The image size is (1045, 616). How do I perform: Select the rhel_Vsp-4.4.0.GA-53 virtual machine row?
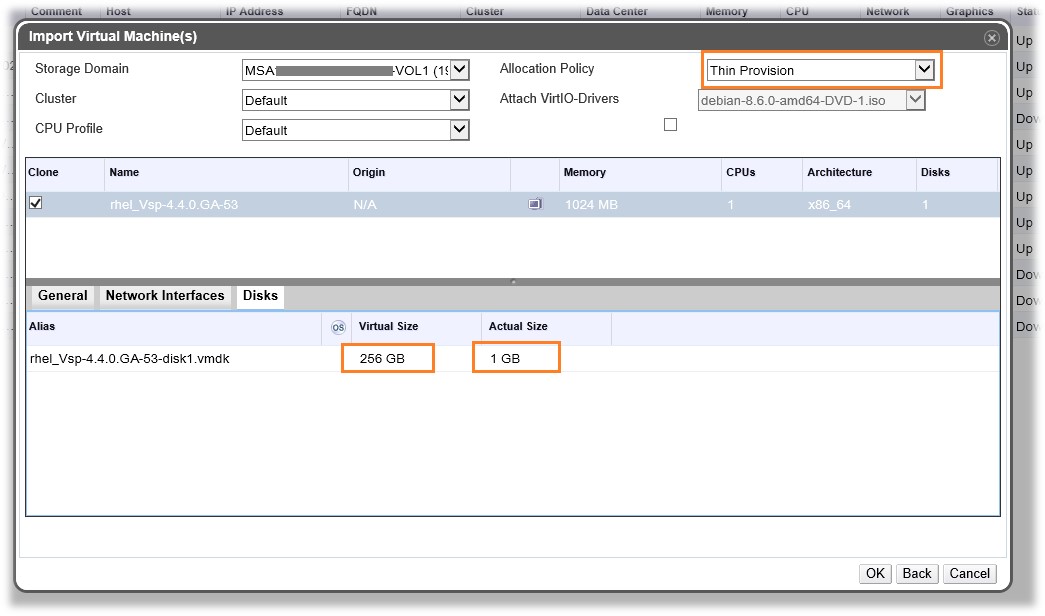(175, 204)
